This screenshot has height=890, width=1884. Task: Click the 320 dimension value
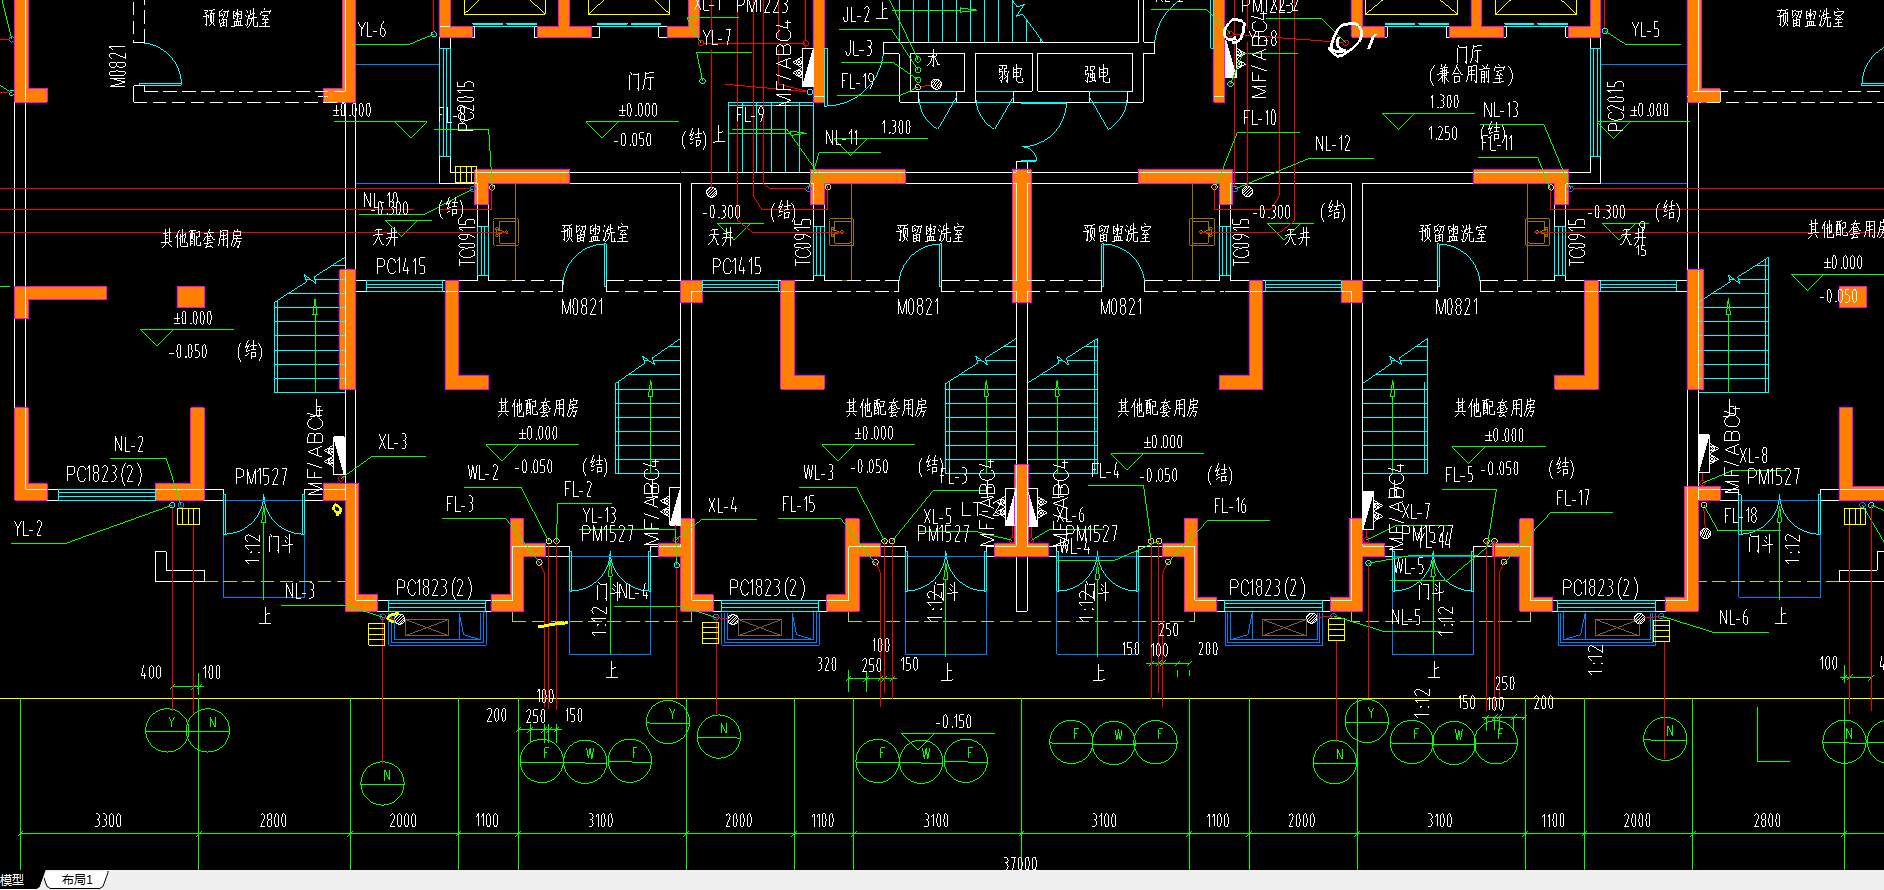827,664
